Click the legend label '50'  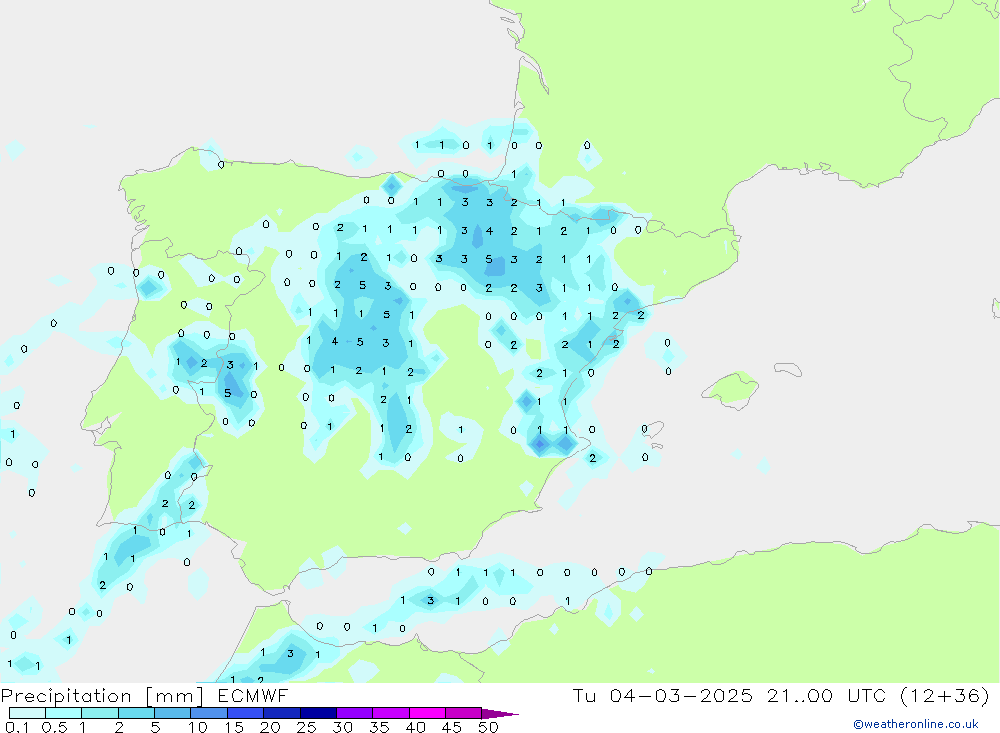(488, 727)
